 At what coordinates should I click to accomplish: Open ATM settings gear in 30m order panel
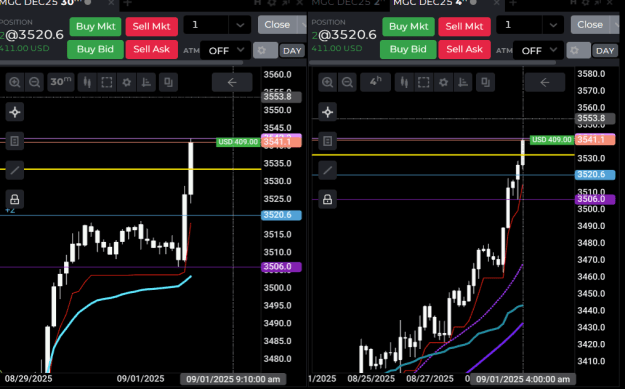pyautogui.click(x=265, y=51)
